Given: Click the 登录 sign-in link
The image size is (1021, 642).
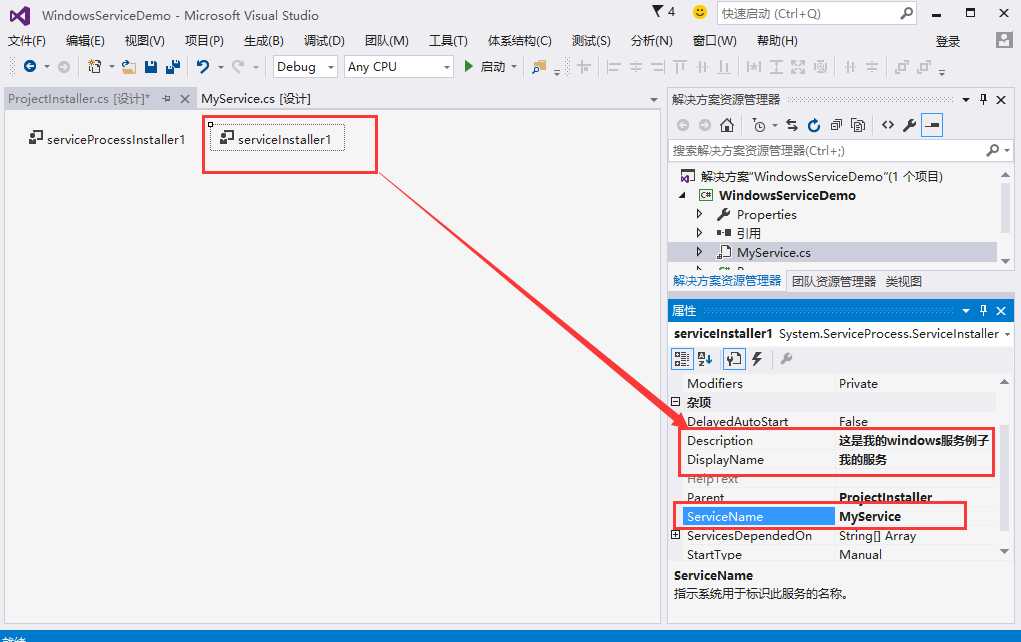Looking at the screenshot, I should (948, 41).
